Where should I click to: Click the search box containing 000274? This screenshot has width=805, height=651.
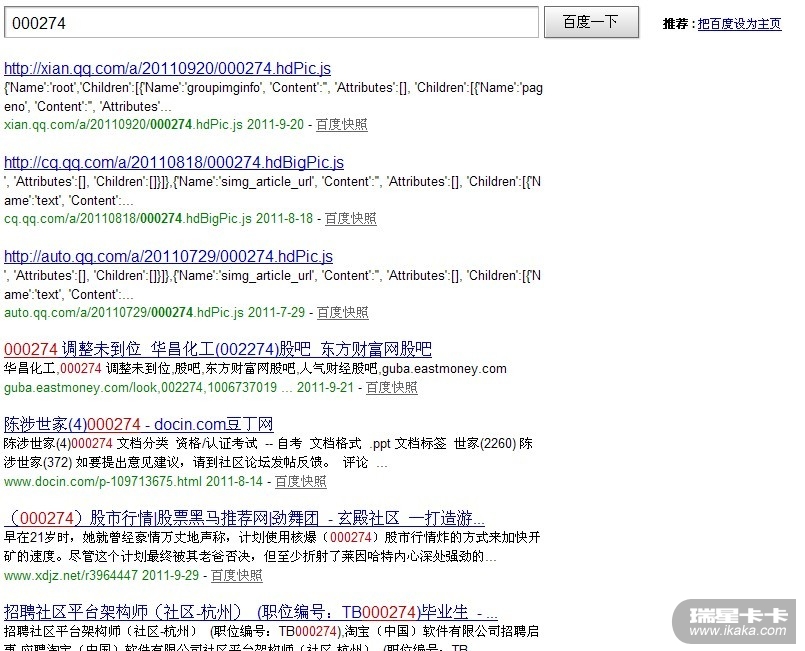point(271,22)
